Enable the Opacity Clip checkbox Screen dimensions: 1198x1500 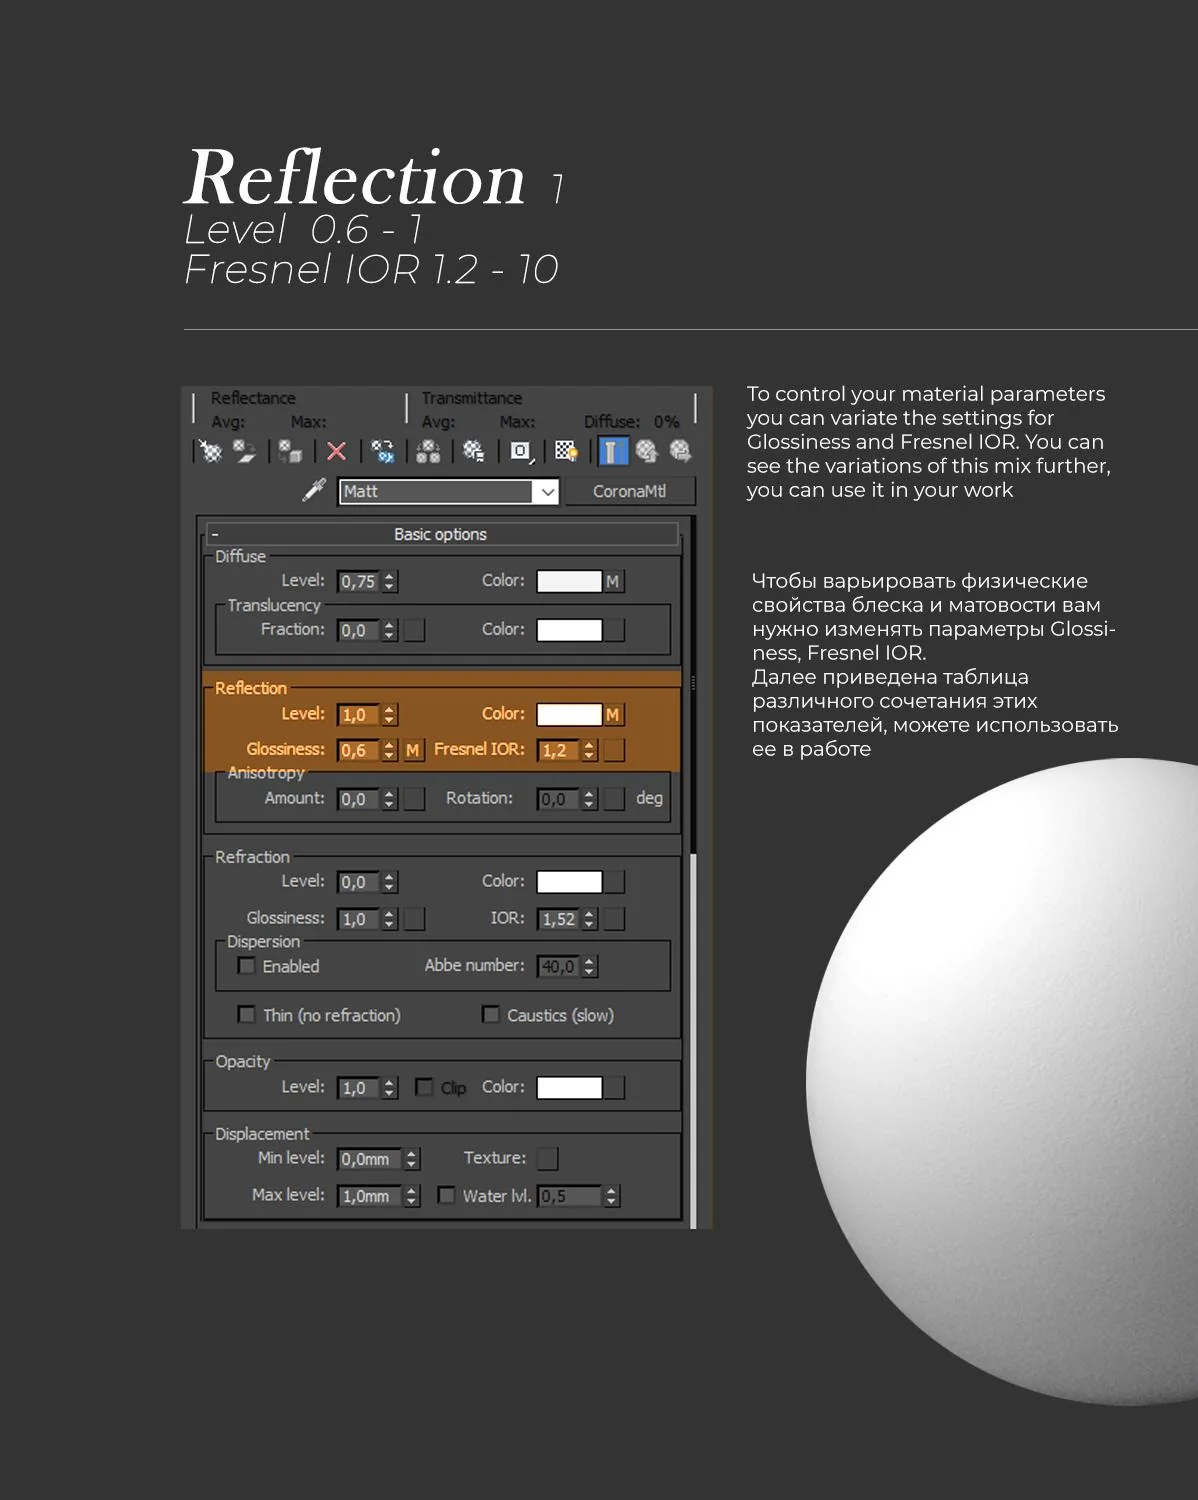click(424, 1087)
